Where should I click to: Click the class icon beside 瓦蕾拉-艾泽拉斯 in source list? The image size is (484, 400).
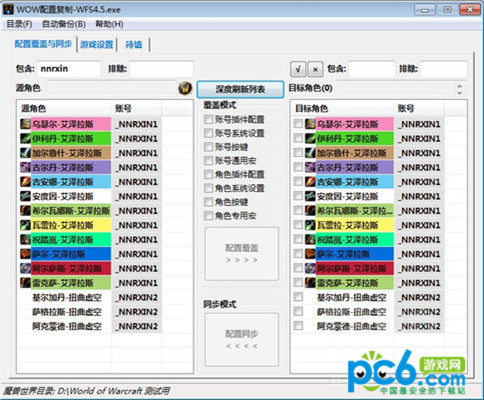click(x=25, y=225)
